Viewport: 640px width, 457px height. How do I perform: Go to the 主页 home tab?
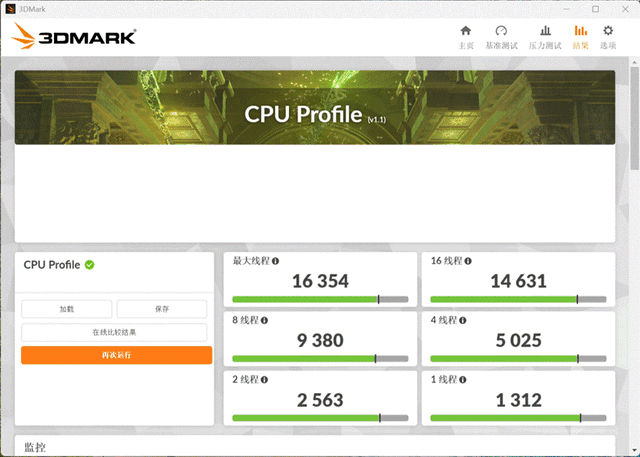466,38
